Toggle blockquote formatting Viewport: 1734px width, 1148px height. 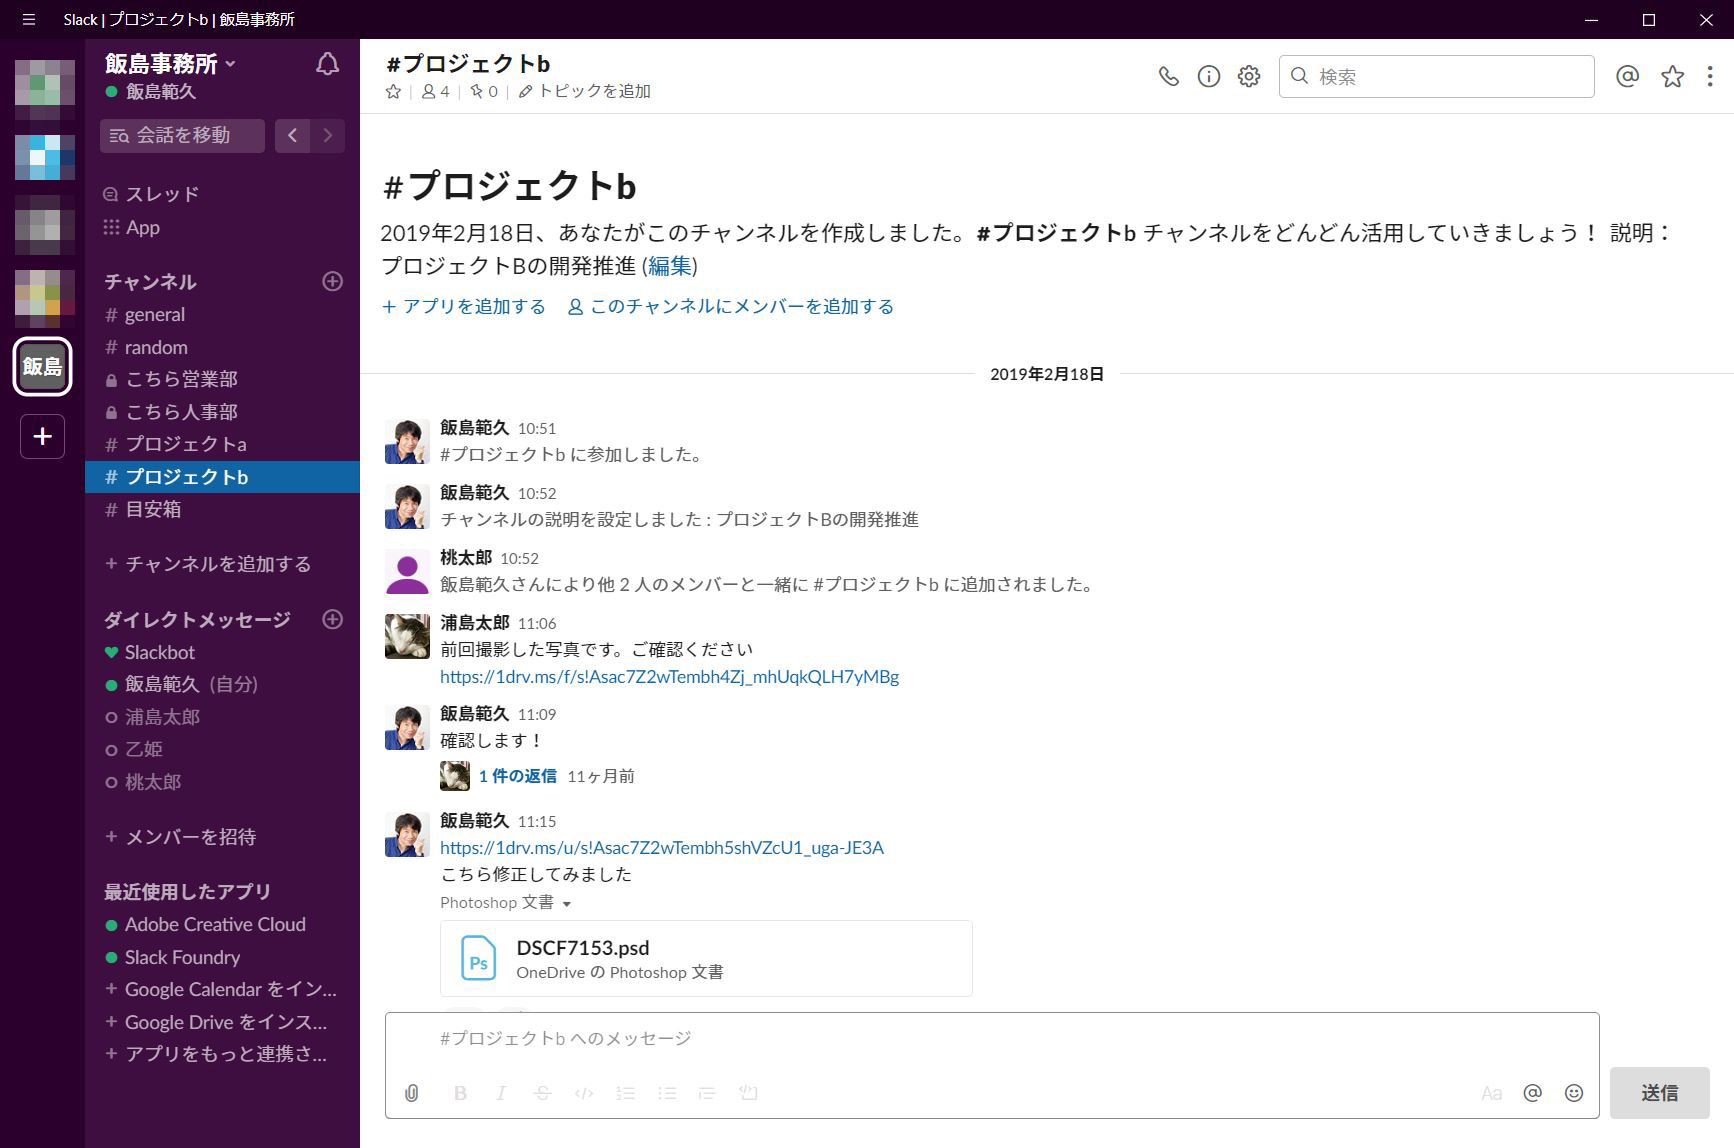click(x=707, y=1093)
